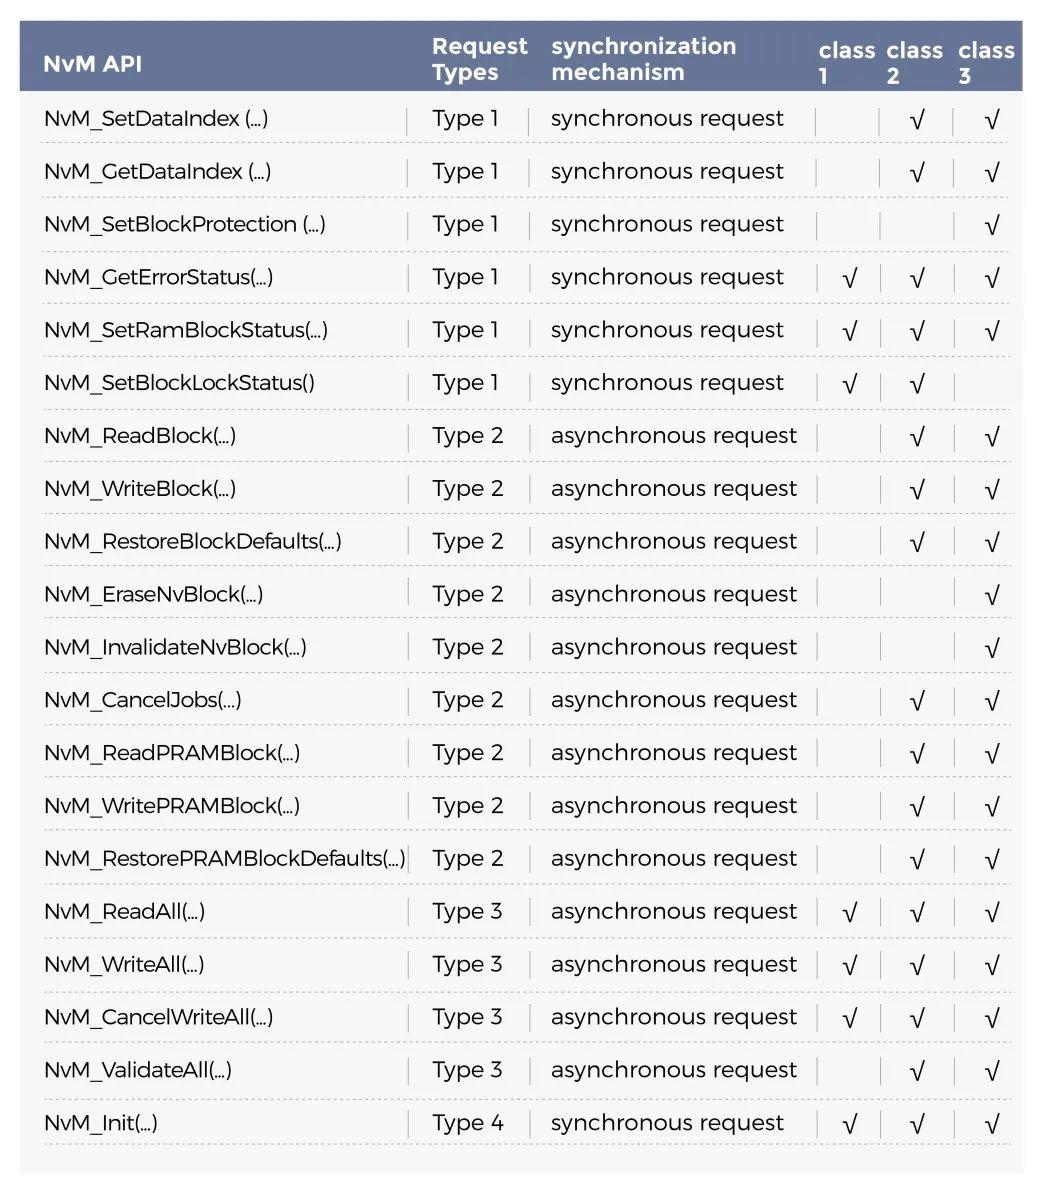Select the NvM_RestorePRAMBlockDefaults API name
This screenshot has height=1178, width=1045.
point(224,858)
